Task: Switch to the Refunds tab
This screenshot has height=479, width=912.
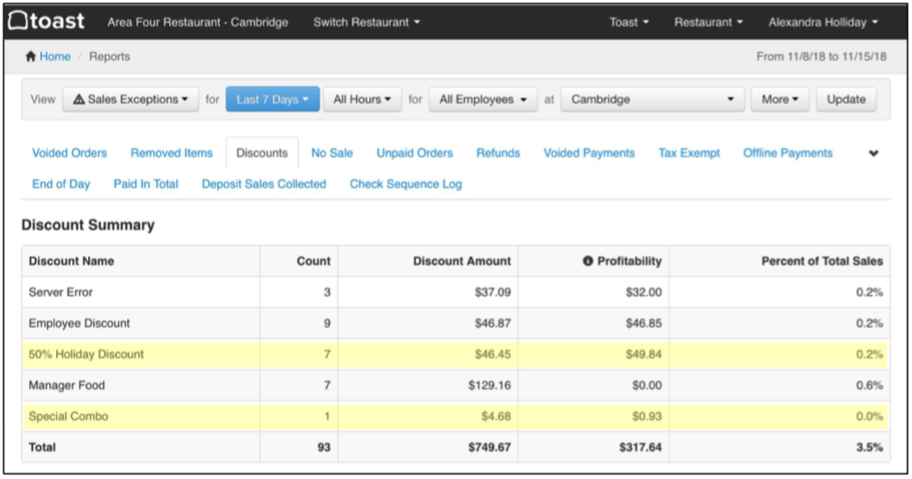Action: click(498, 153)
